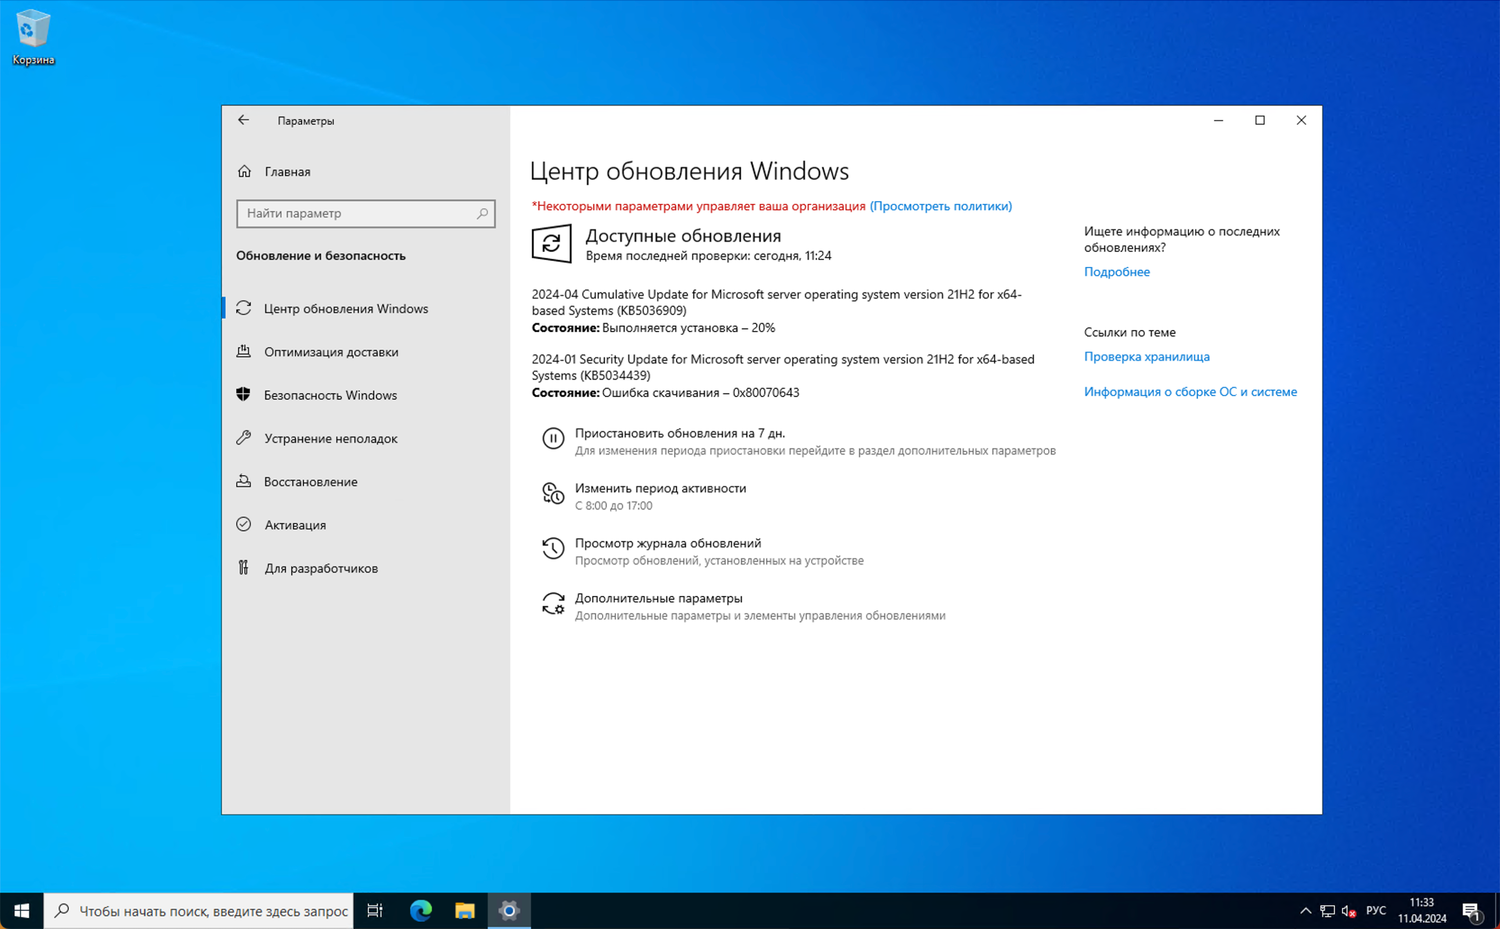The height and width of the screenshot is (929, 1500).
Task: Open the Оптимизация доставки icon in sidebar
Action: [x=244, y=351]
